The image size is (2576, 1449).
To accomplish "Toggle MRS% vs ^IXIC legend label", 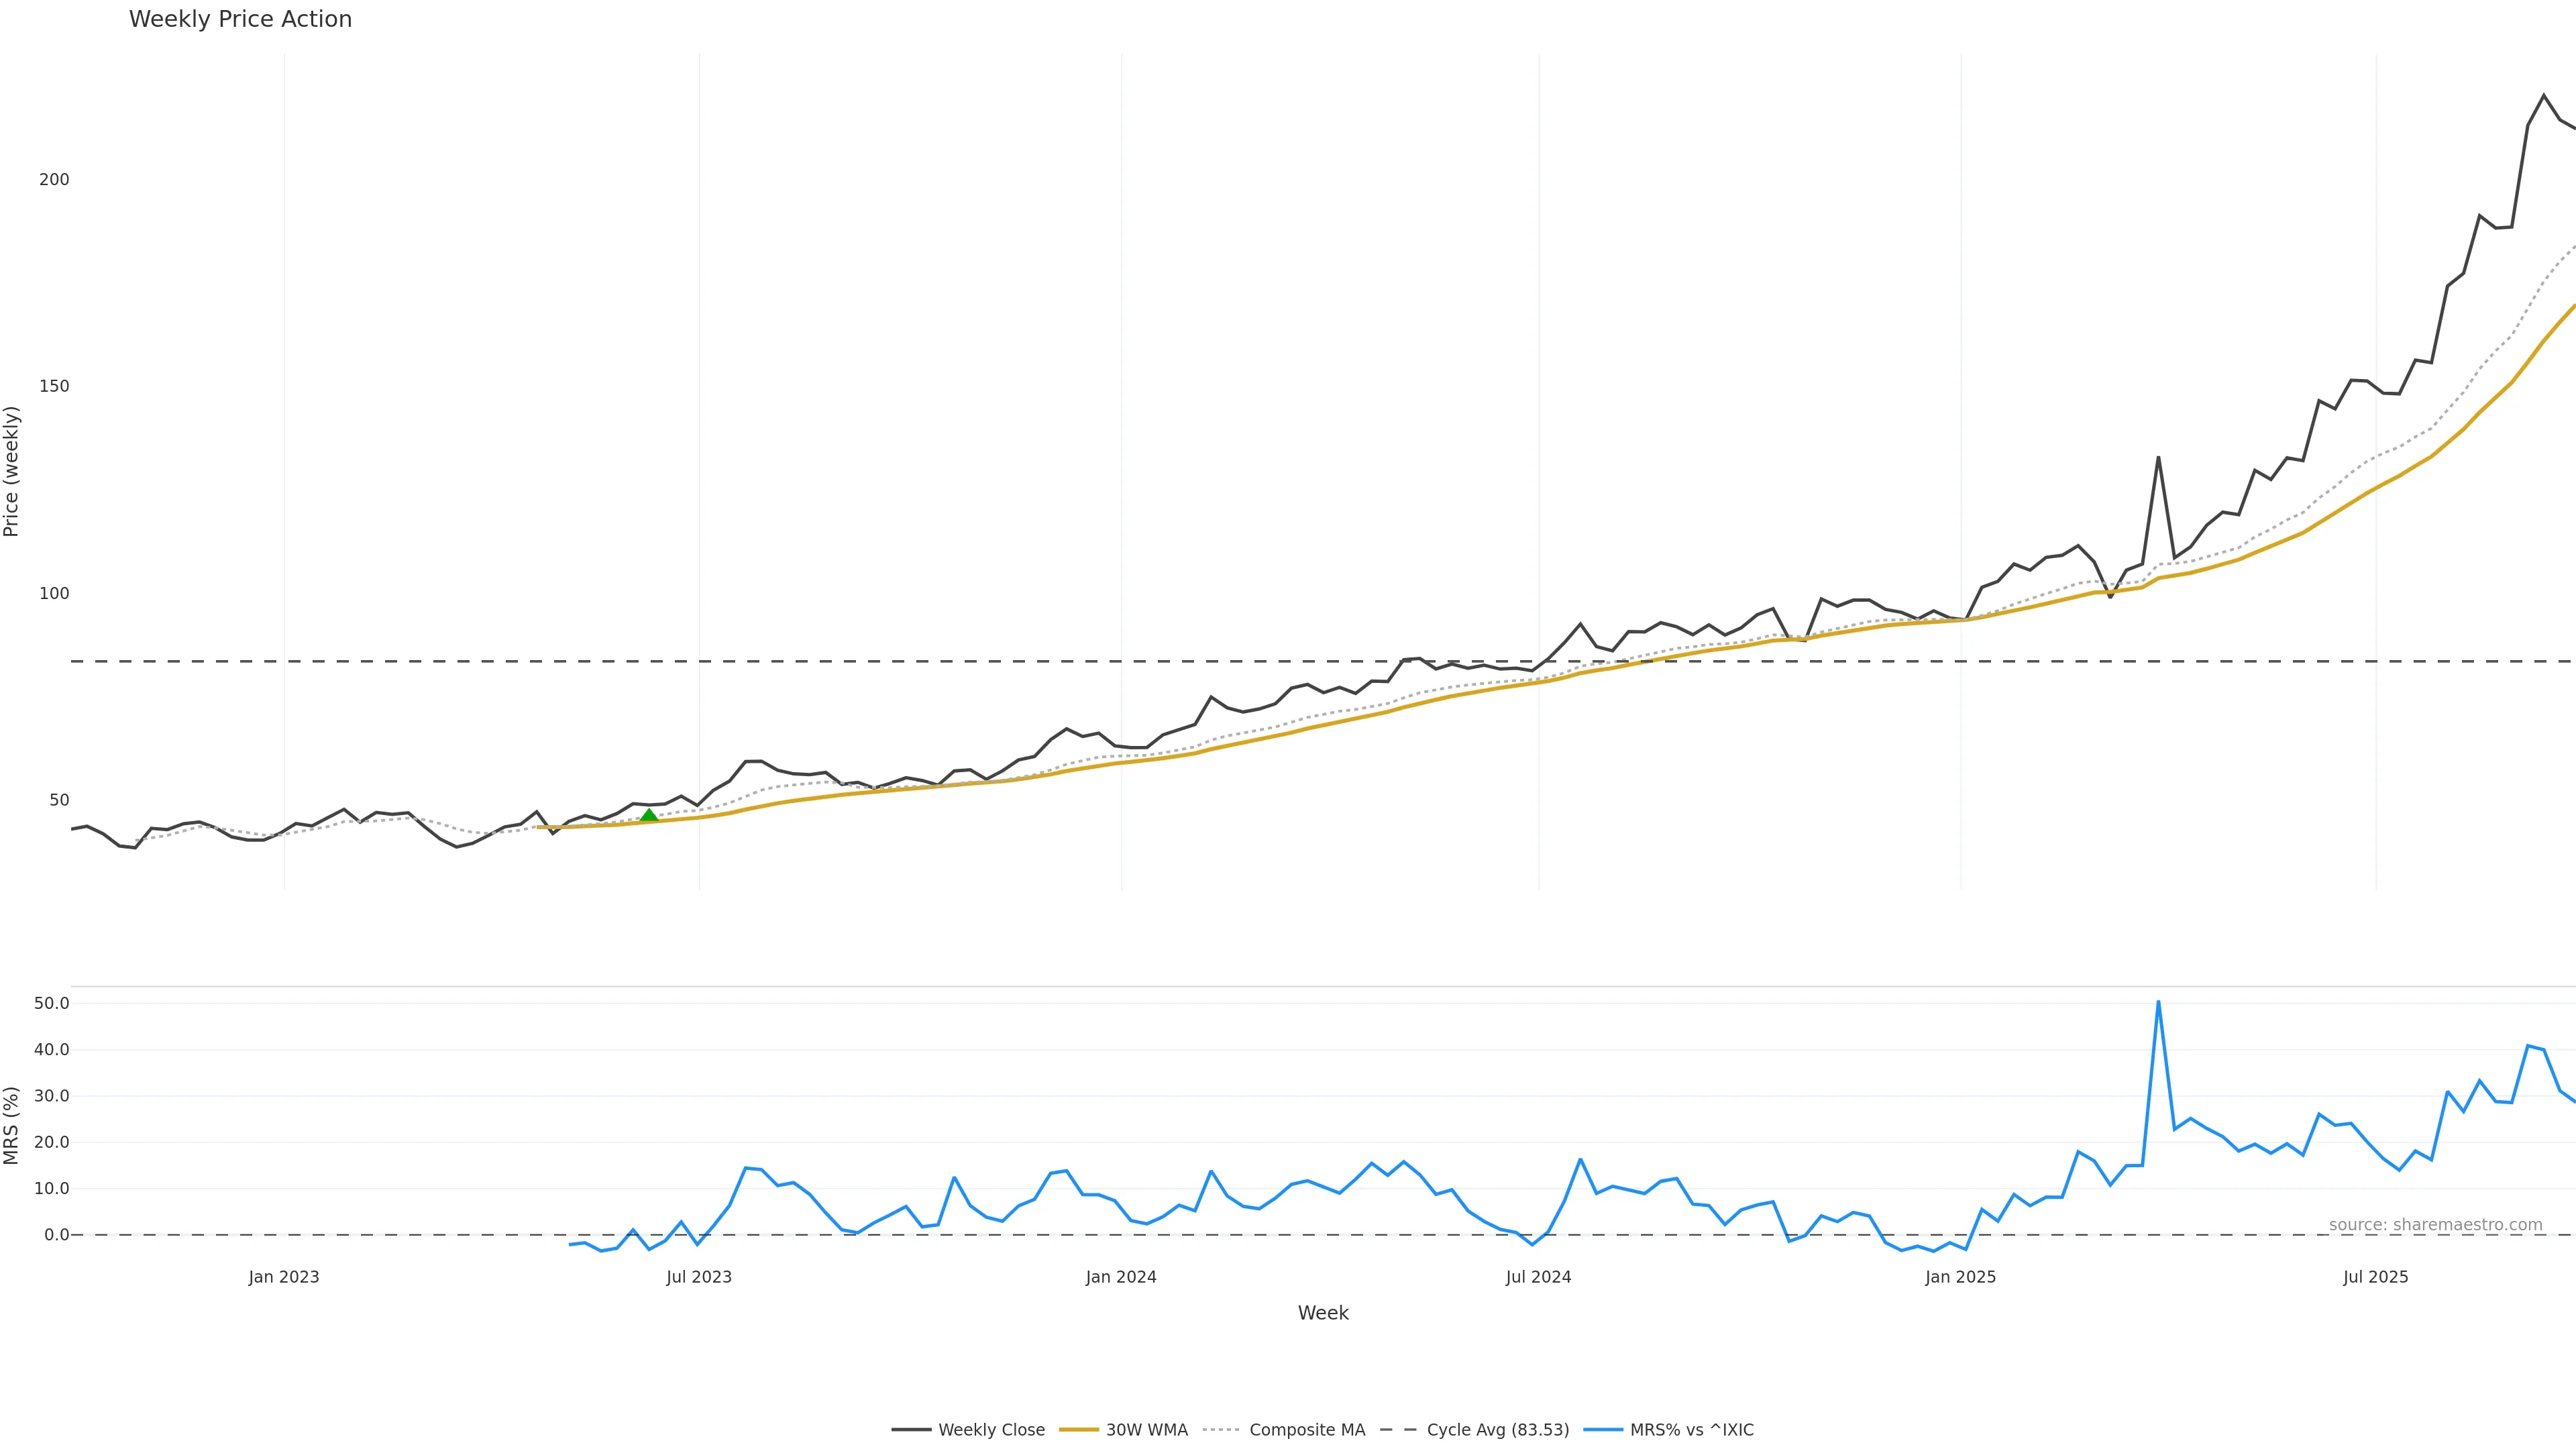I will [1691, 1430].
